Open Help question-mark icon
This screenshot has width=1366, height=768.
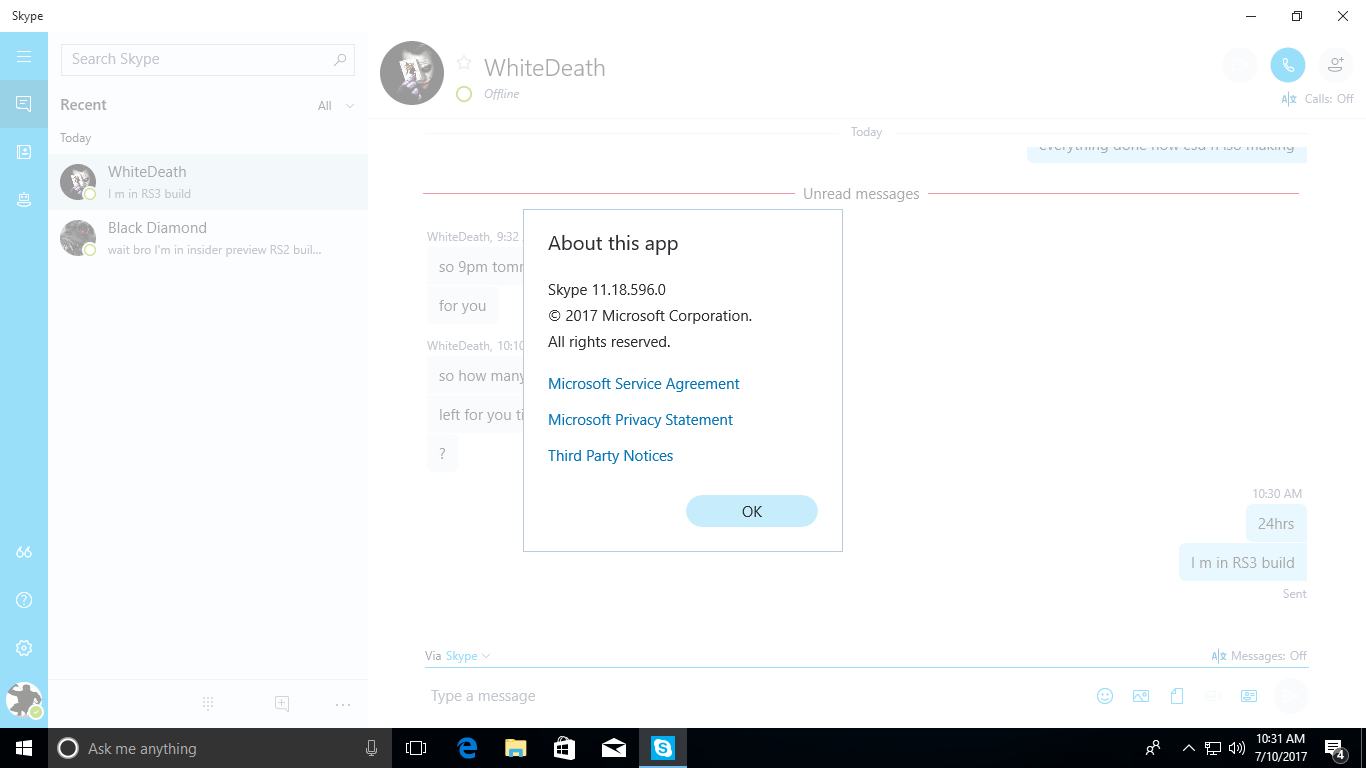point(24,600)
